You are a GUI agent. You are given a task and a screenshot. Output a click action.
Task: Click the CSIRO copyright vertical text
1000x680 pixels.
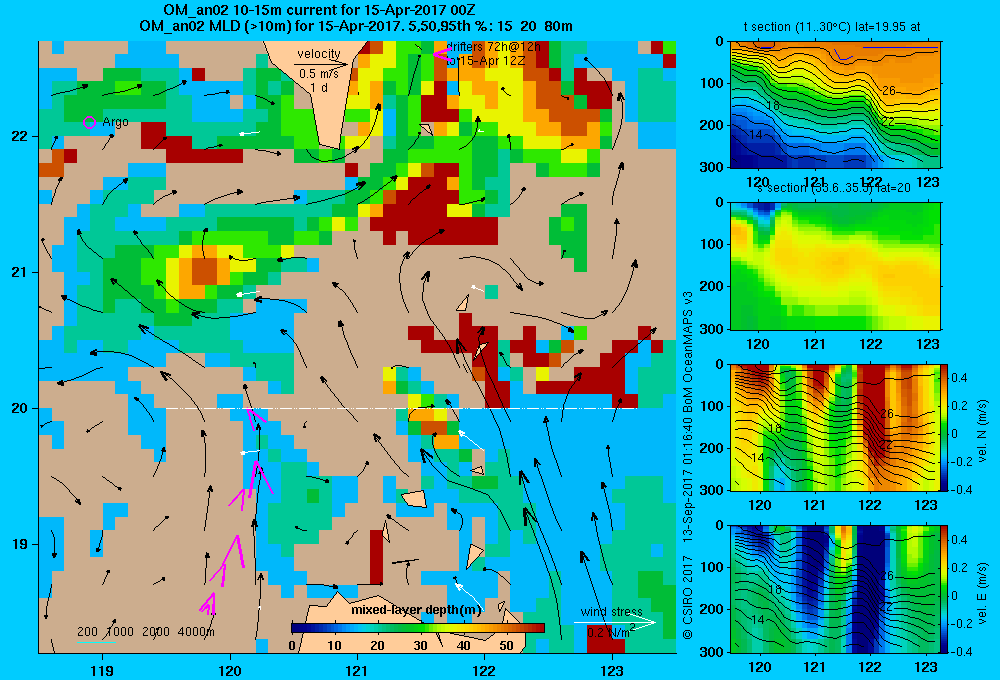click(x=688, y=464)
